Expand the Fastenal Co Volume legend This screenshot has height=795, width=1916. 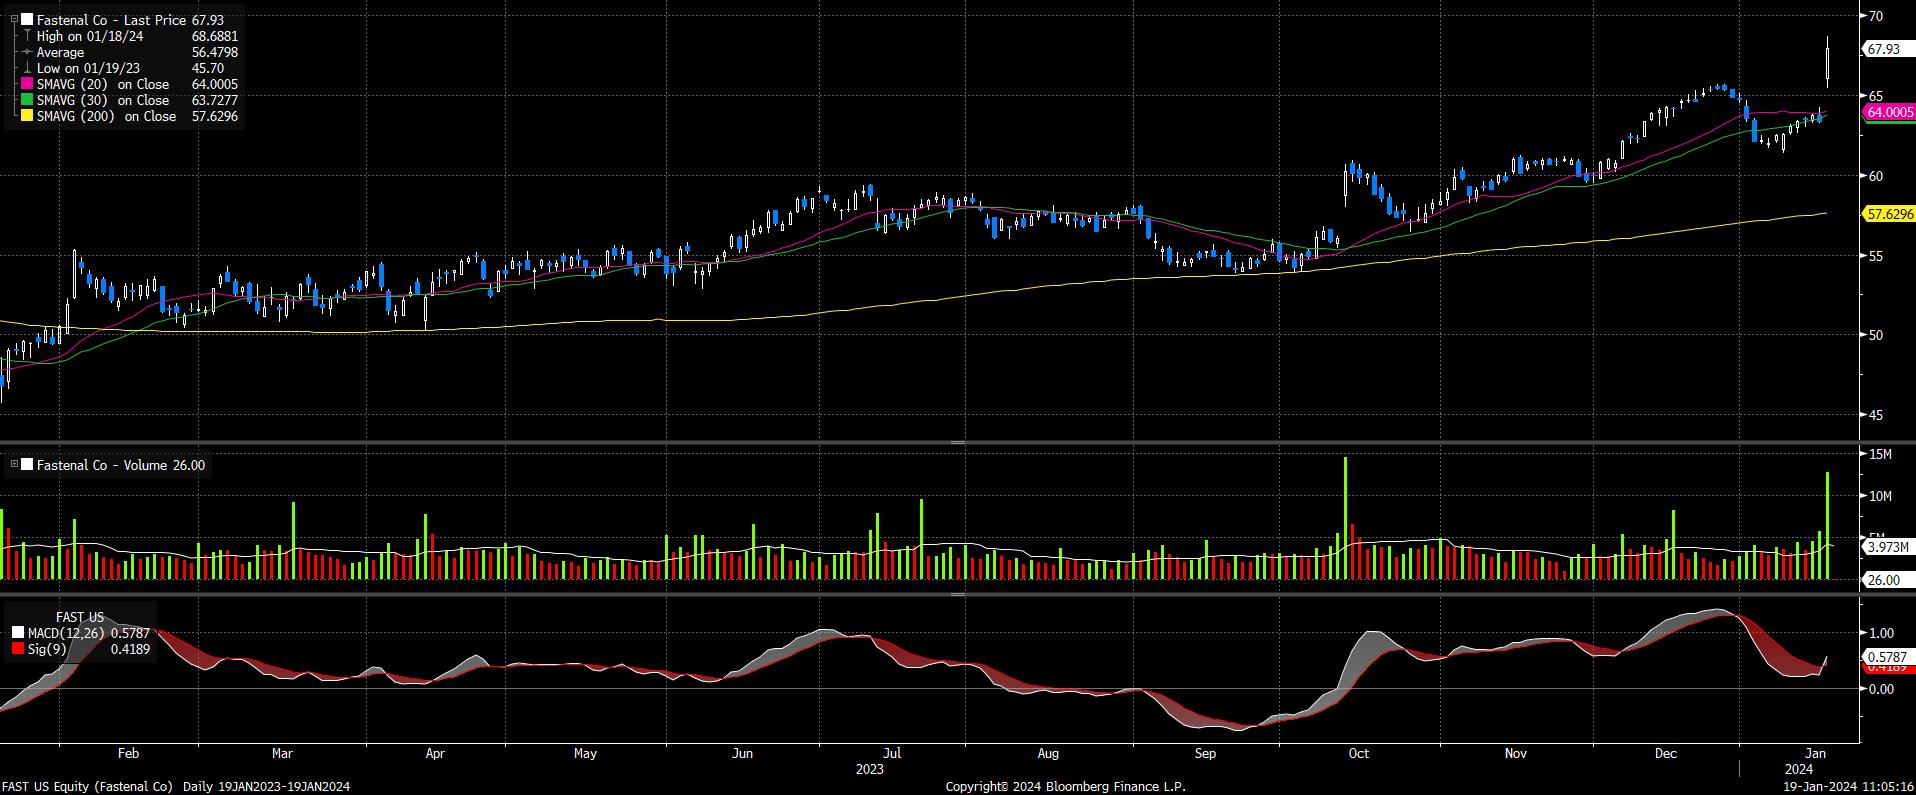pyautogui.click(x=13, y=465)
